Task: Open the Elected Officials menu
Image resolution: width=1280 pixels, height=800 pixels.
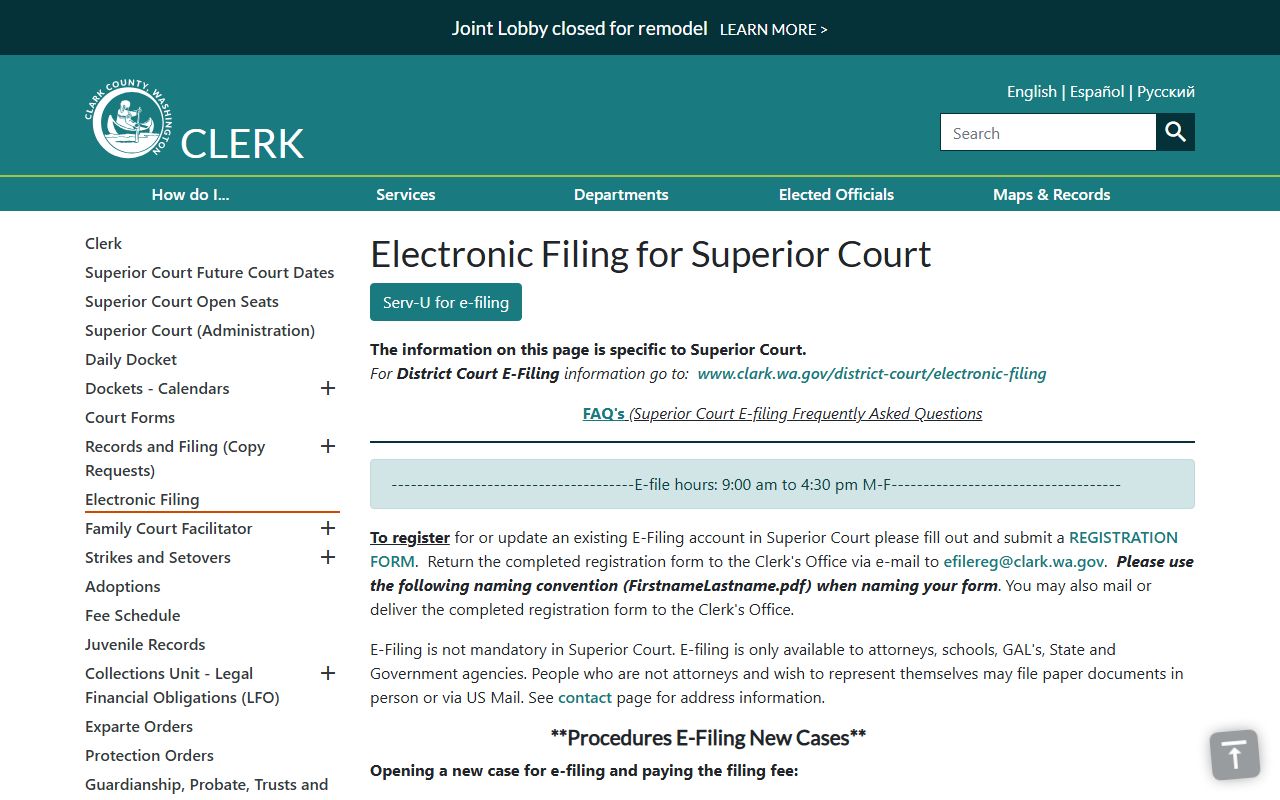Action: click(x=836, y=194)
